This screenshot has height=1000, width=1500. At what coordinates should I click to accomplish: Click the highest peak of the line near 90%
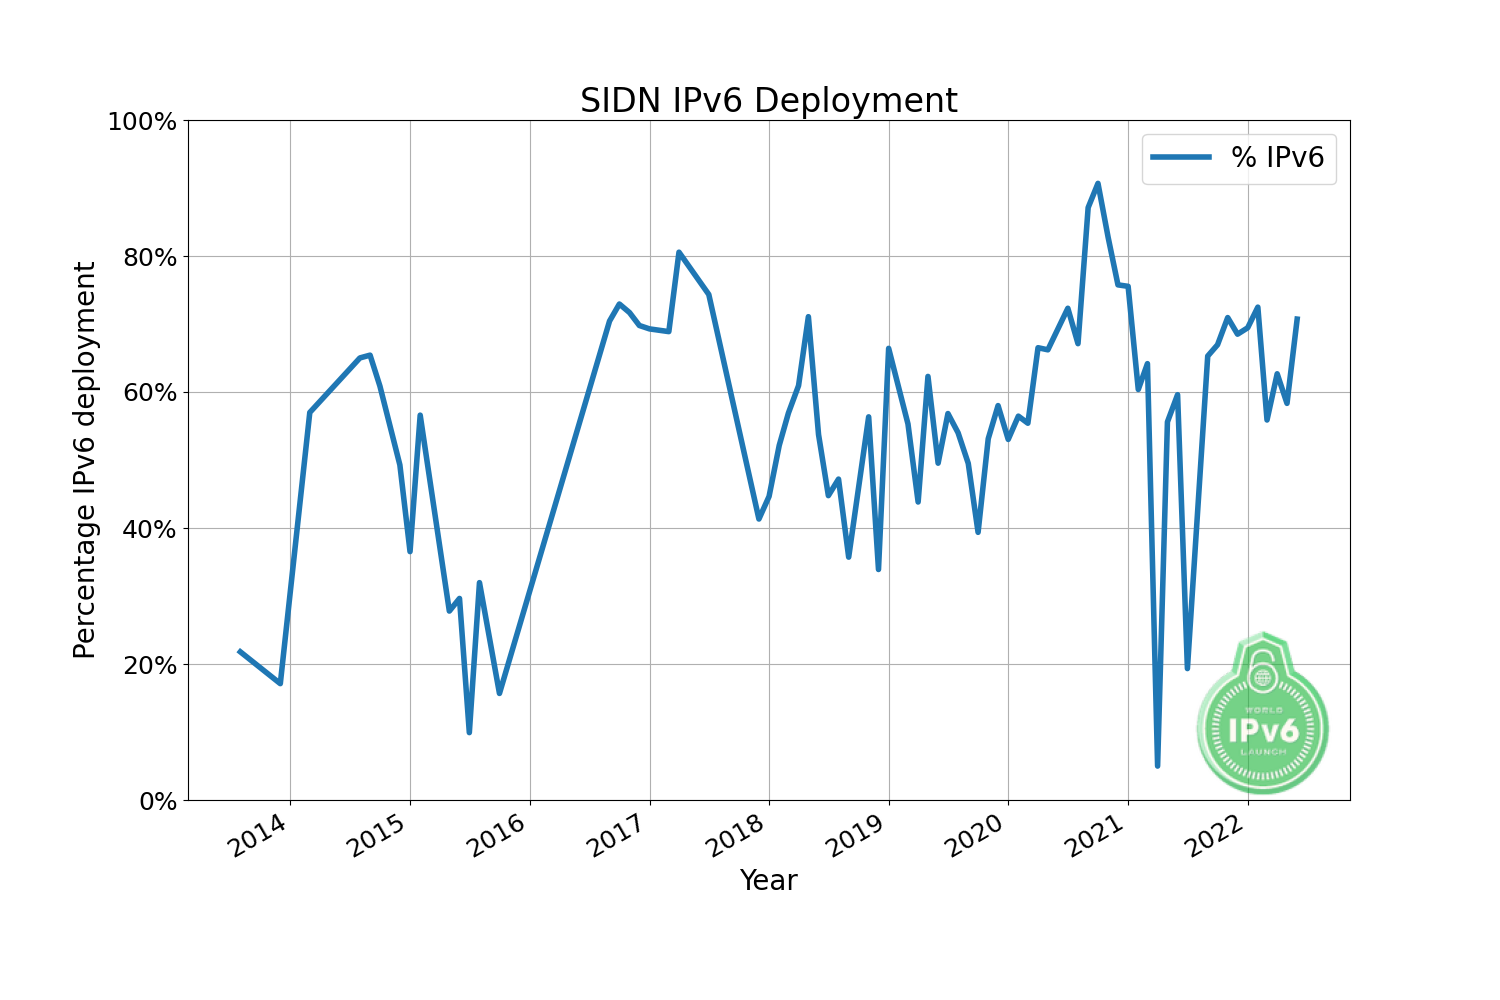point(1098,184)
